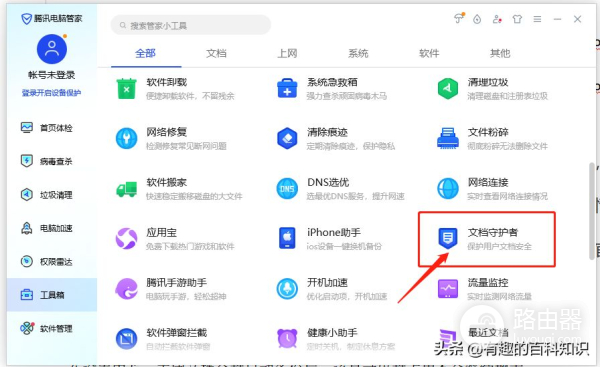Click the 开机加速 title text
Viewport: 600px width, 367px height.
pyautogui.click(x=327, y=282)
